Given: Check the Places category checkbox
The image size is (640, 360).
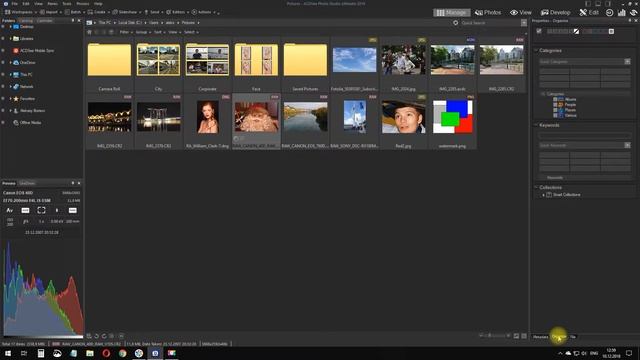Looking at the screenshot, I should pyautogui.click(x=555, y=110).
